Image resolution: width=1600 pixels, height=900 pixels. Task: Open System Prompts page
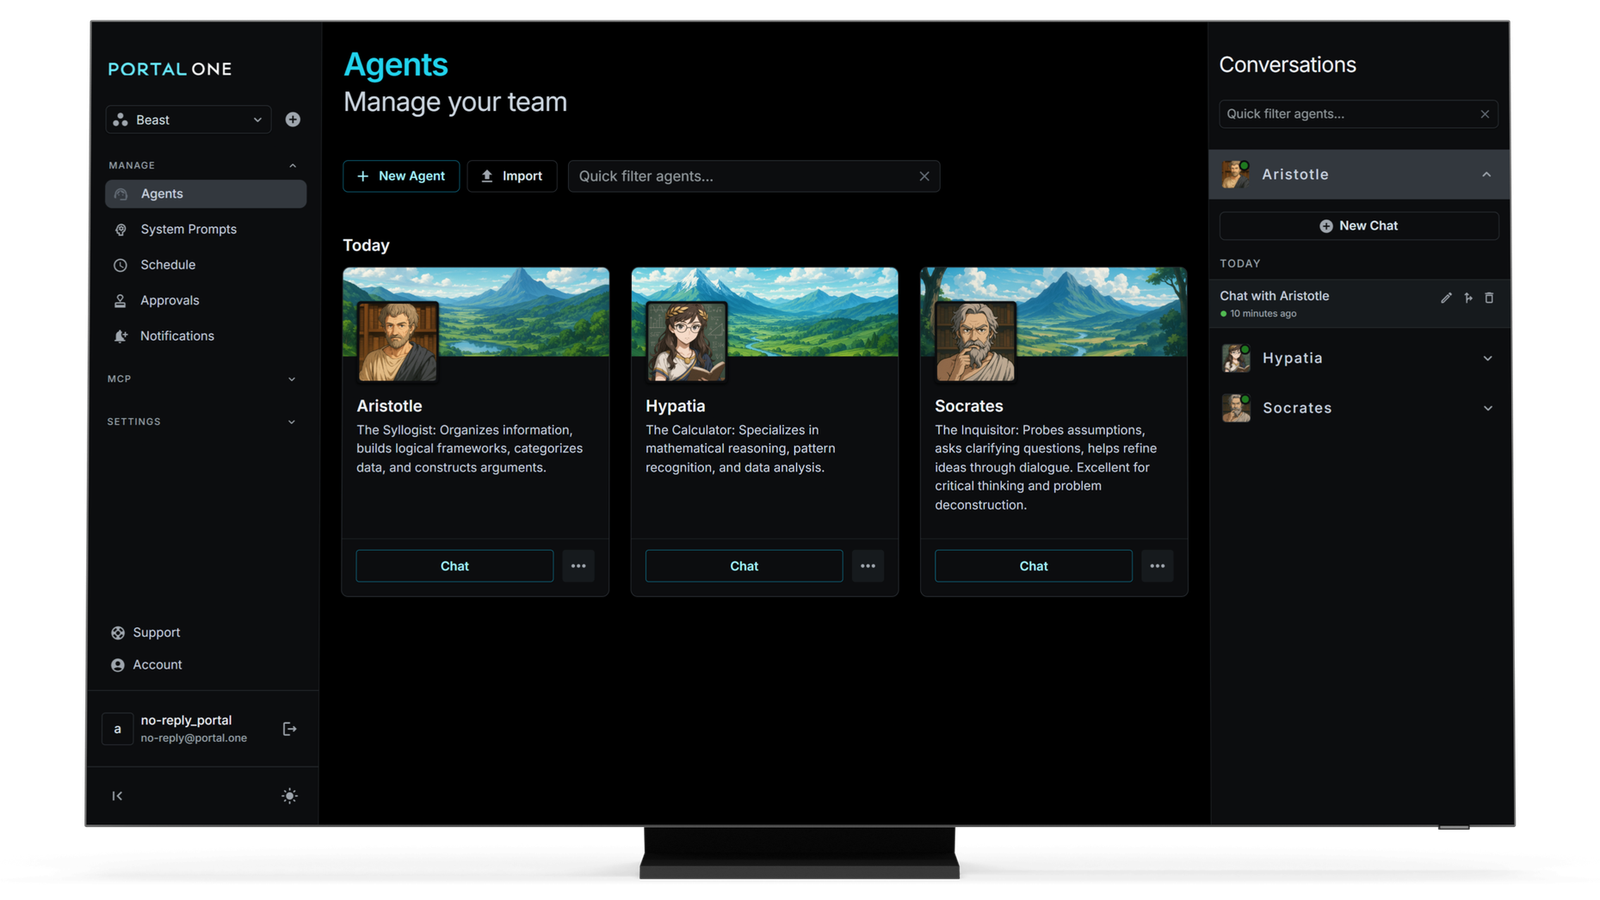coord(188,229)
